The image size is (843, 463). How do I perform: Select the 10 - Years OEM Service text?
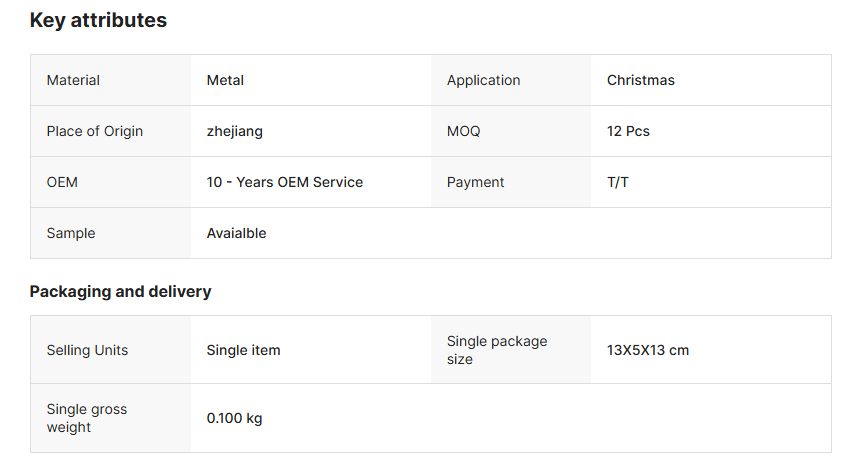point(284,182)
